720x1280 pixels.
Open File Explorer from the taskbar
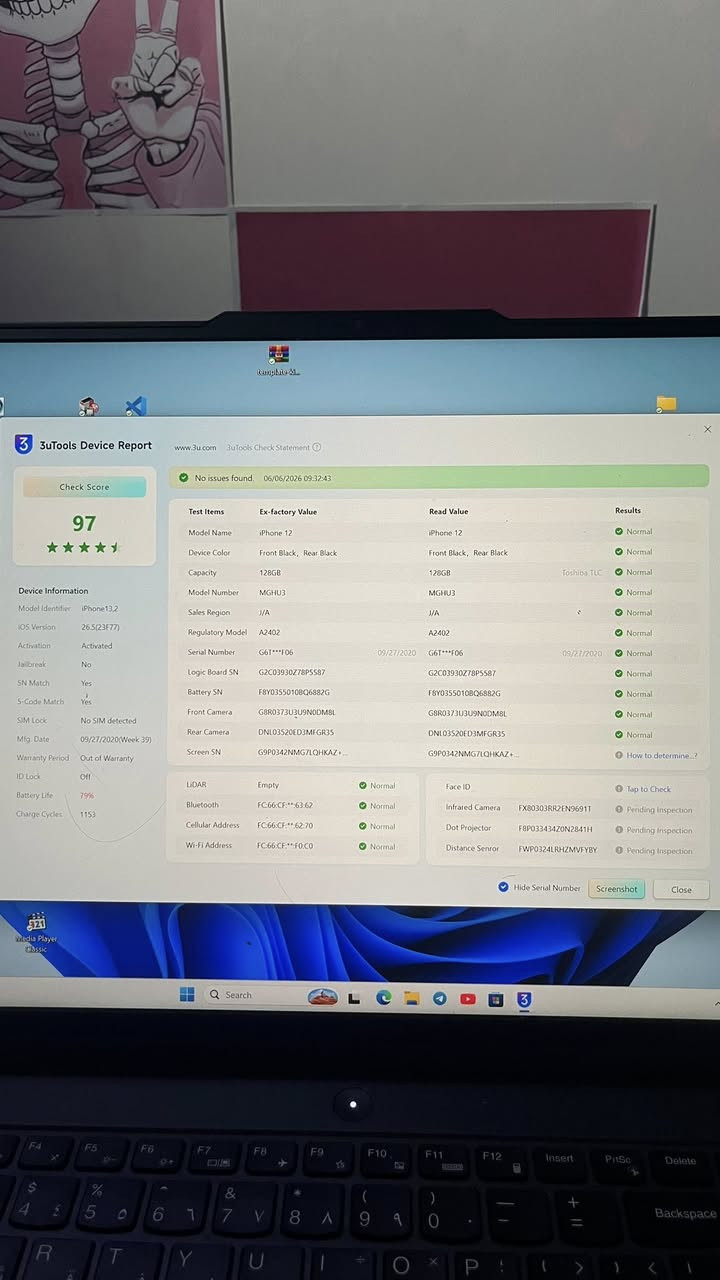point(411,998)
